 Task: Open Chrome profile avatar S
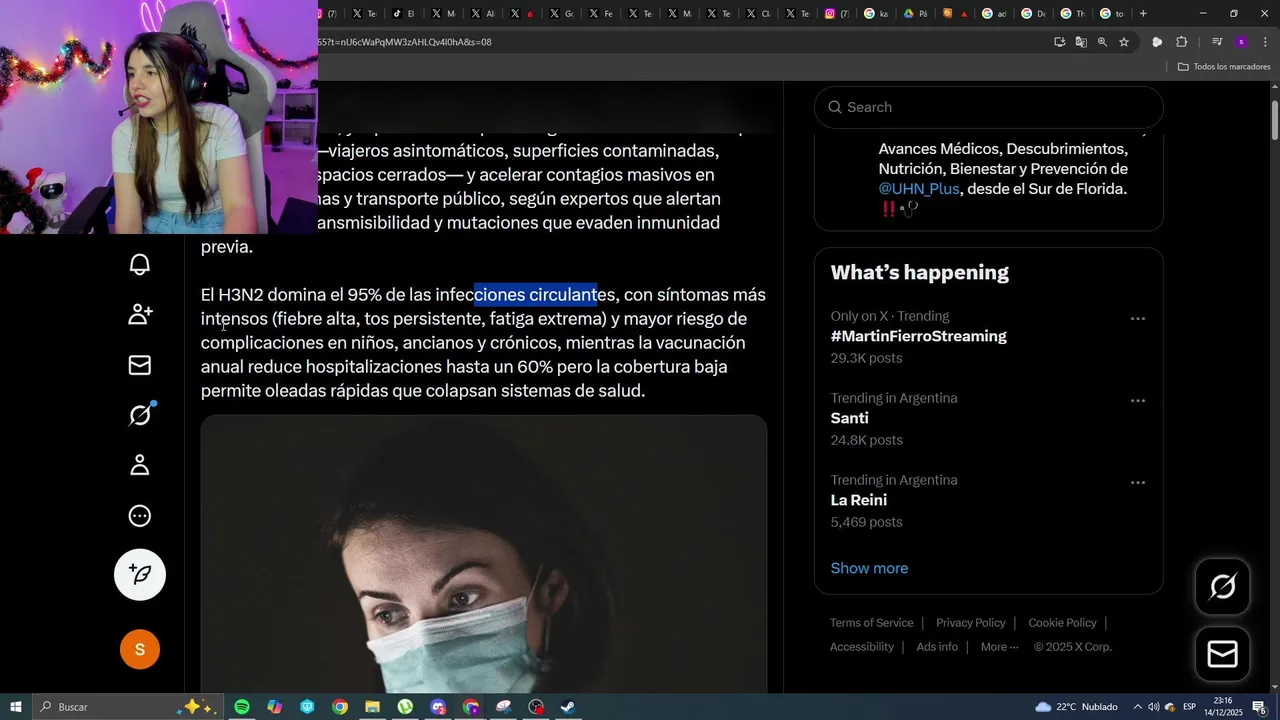(x=1241, y=42)
